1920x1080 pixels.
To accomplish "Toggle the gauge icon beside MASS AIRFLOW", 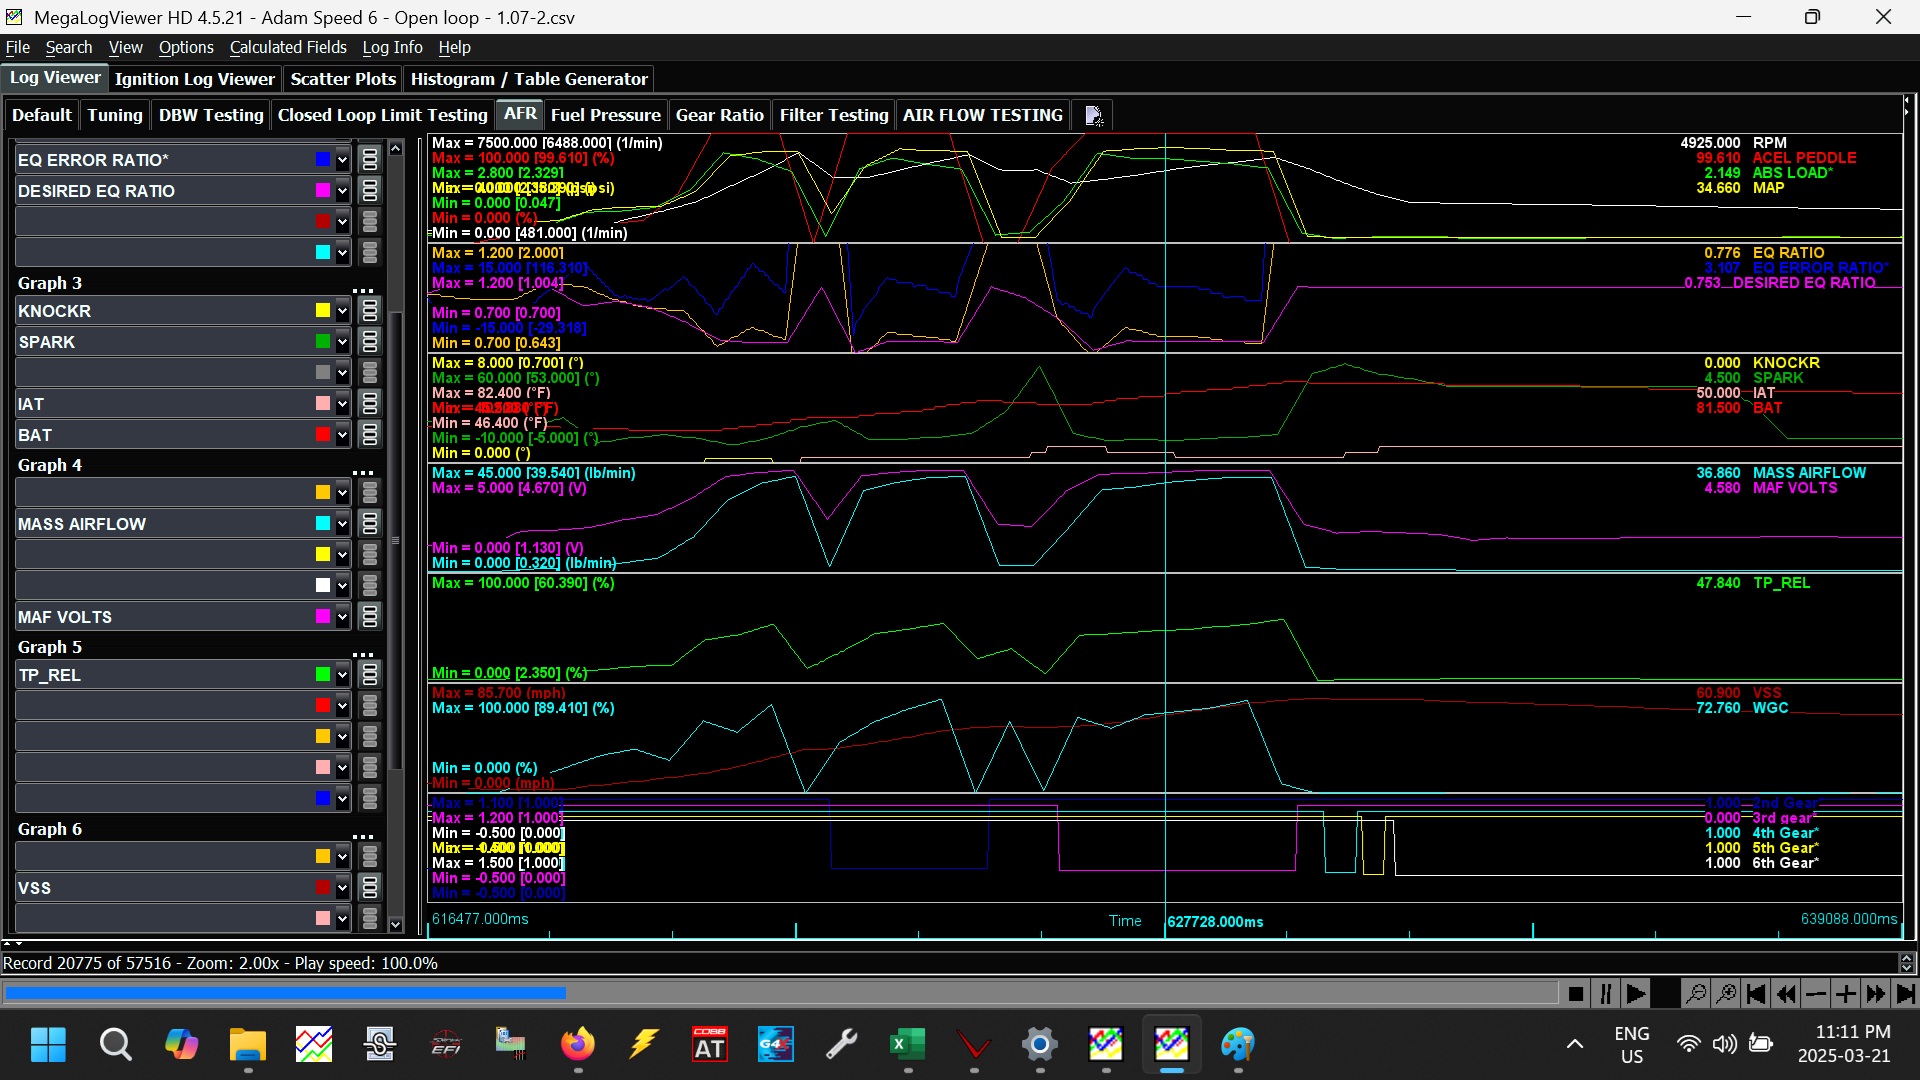I will [370, 524].
